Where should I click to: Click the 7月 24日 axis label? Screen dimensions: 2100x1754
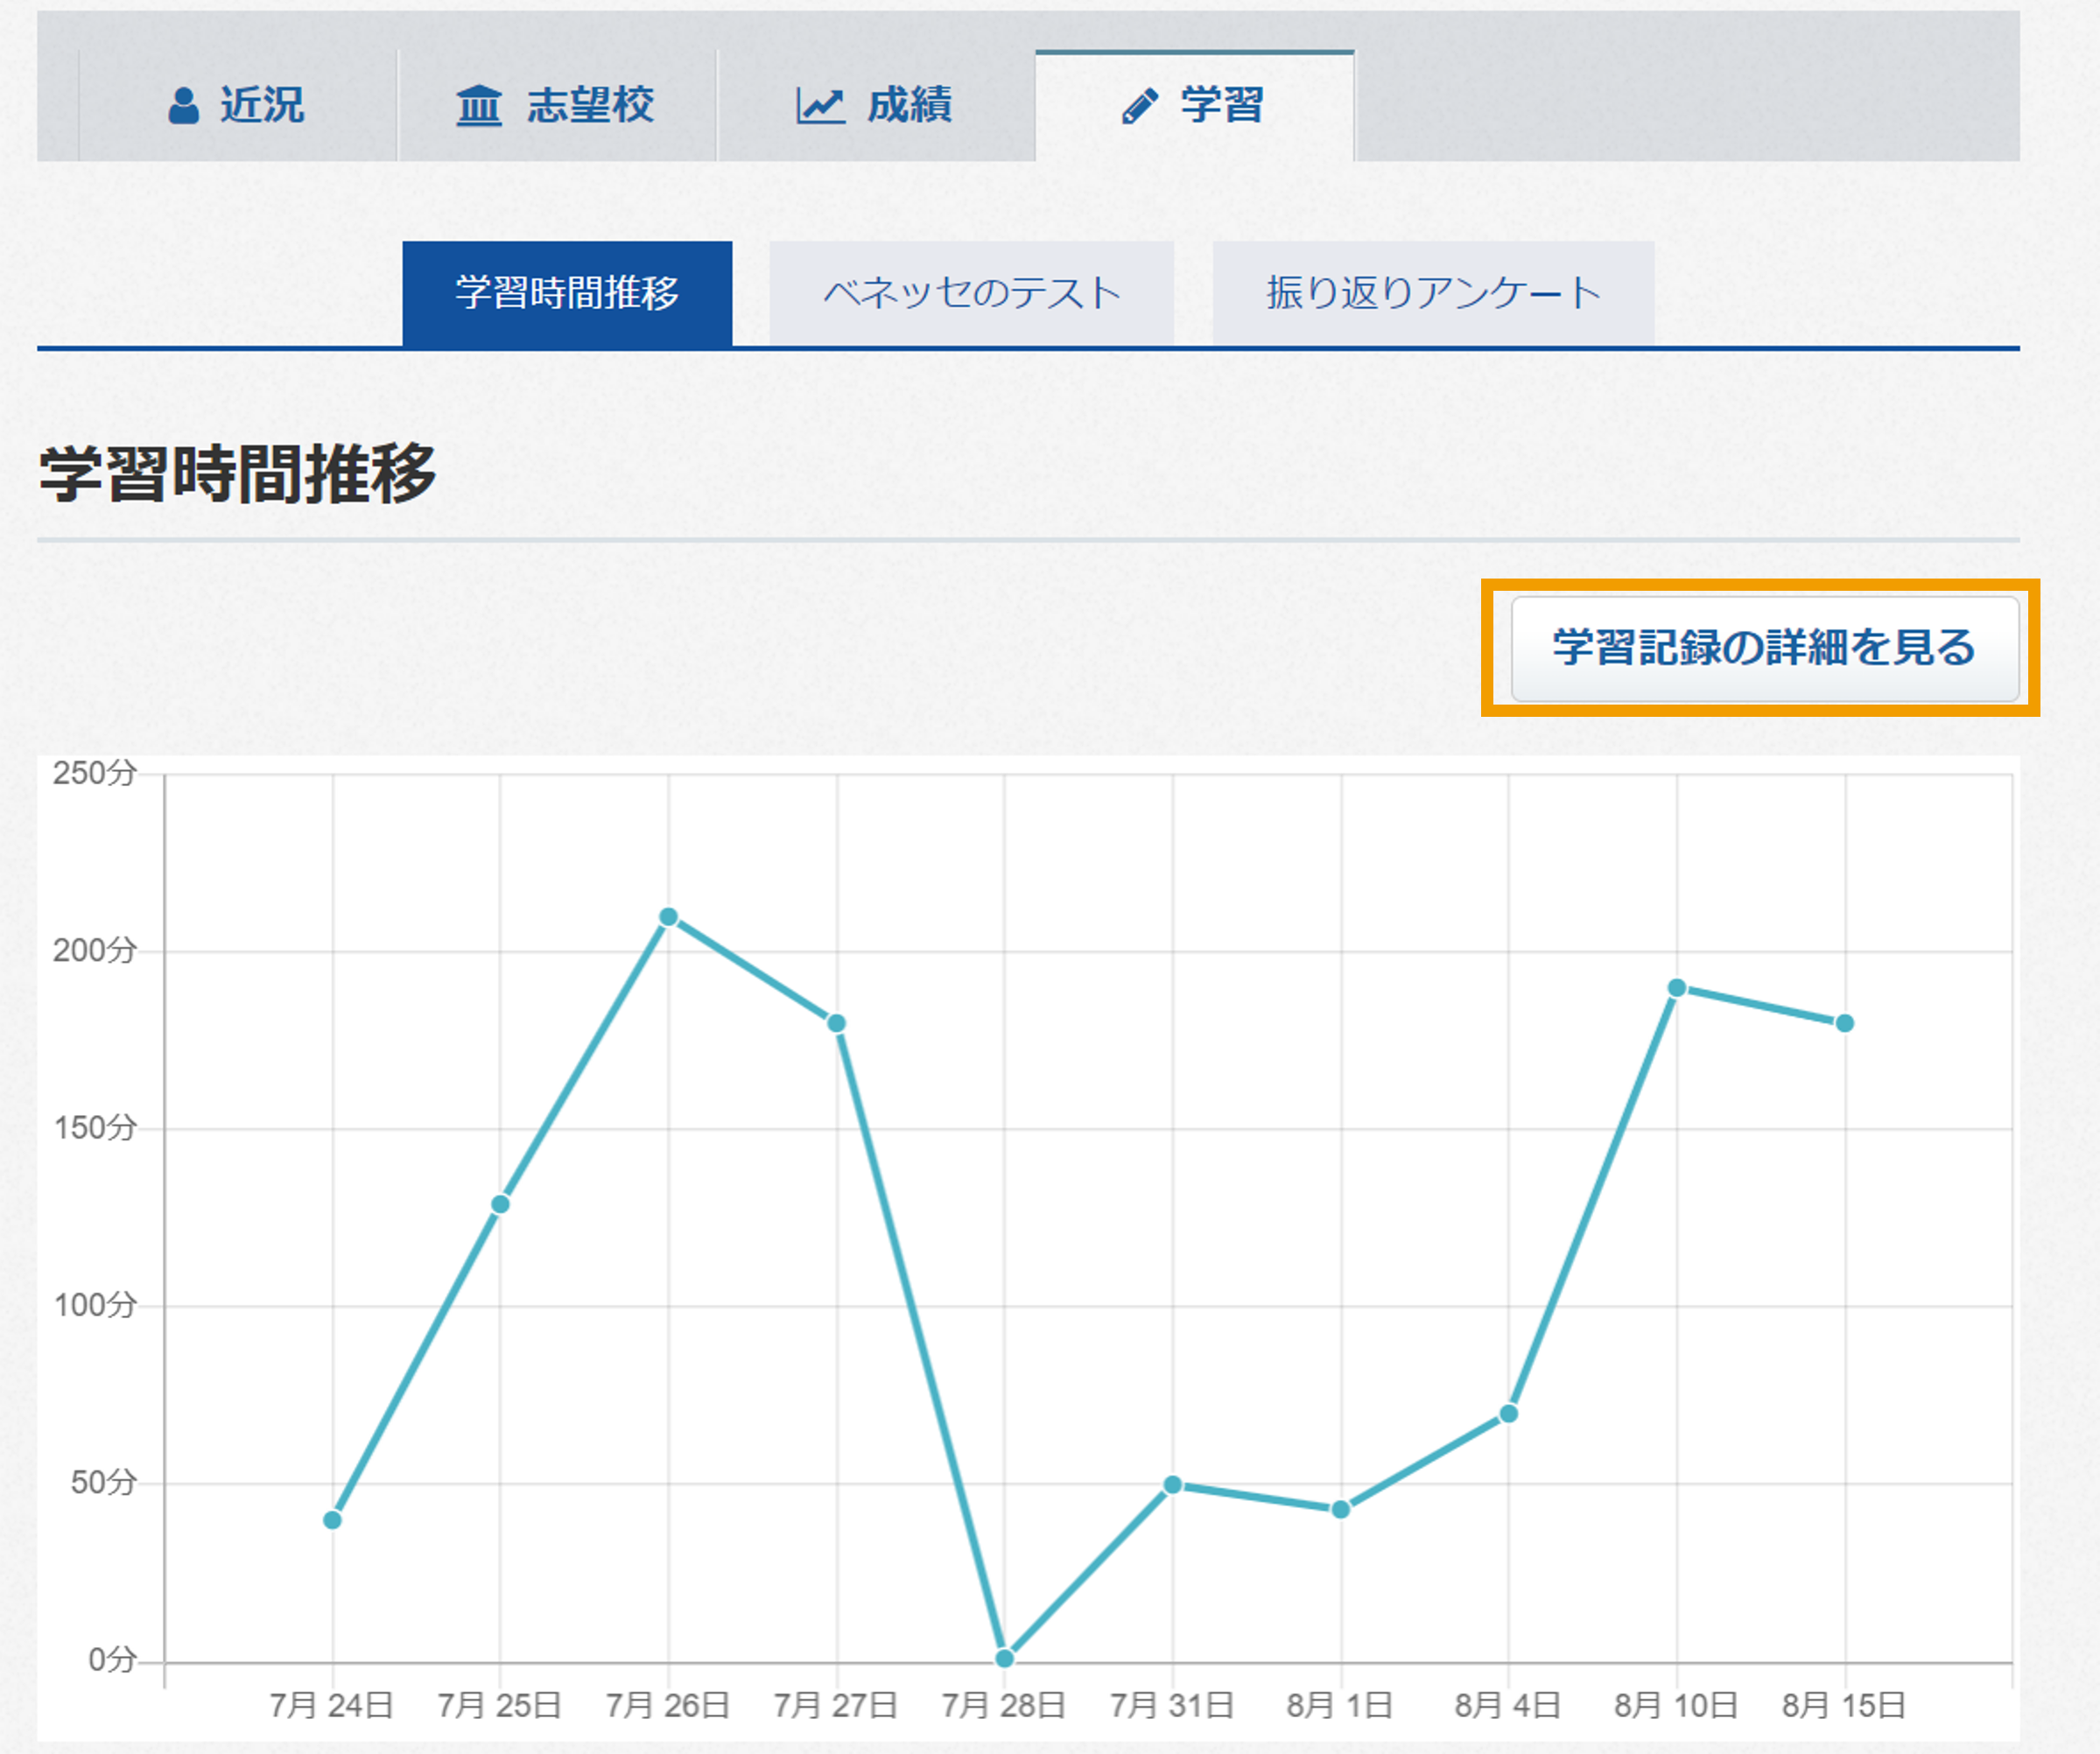pyautogui.click(x=331, y=1705)
